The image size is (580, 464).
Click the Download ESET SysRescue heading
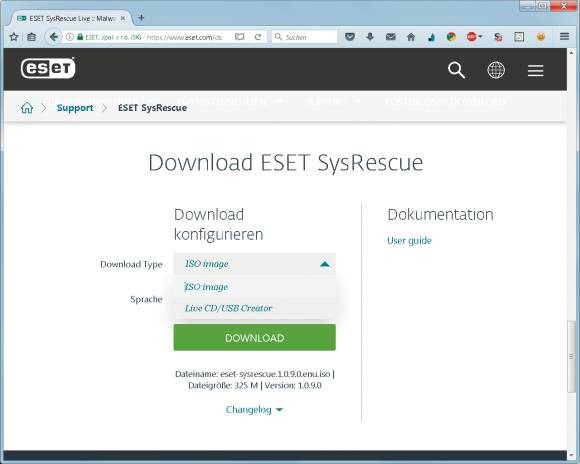point(286,162)
